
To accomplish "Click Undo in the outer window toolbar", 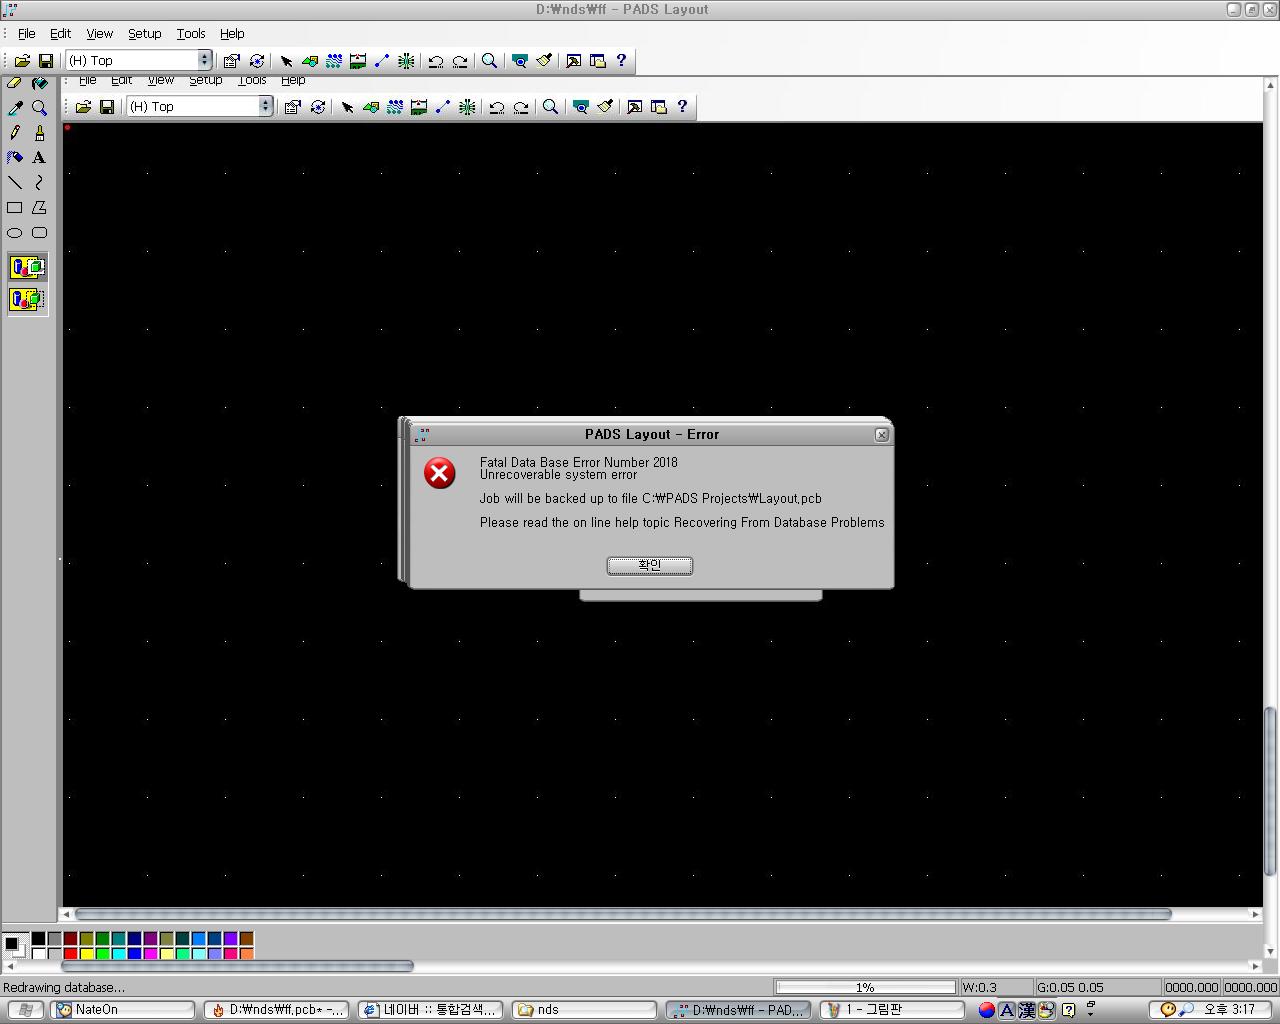I will 436,60.
